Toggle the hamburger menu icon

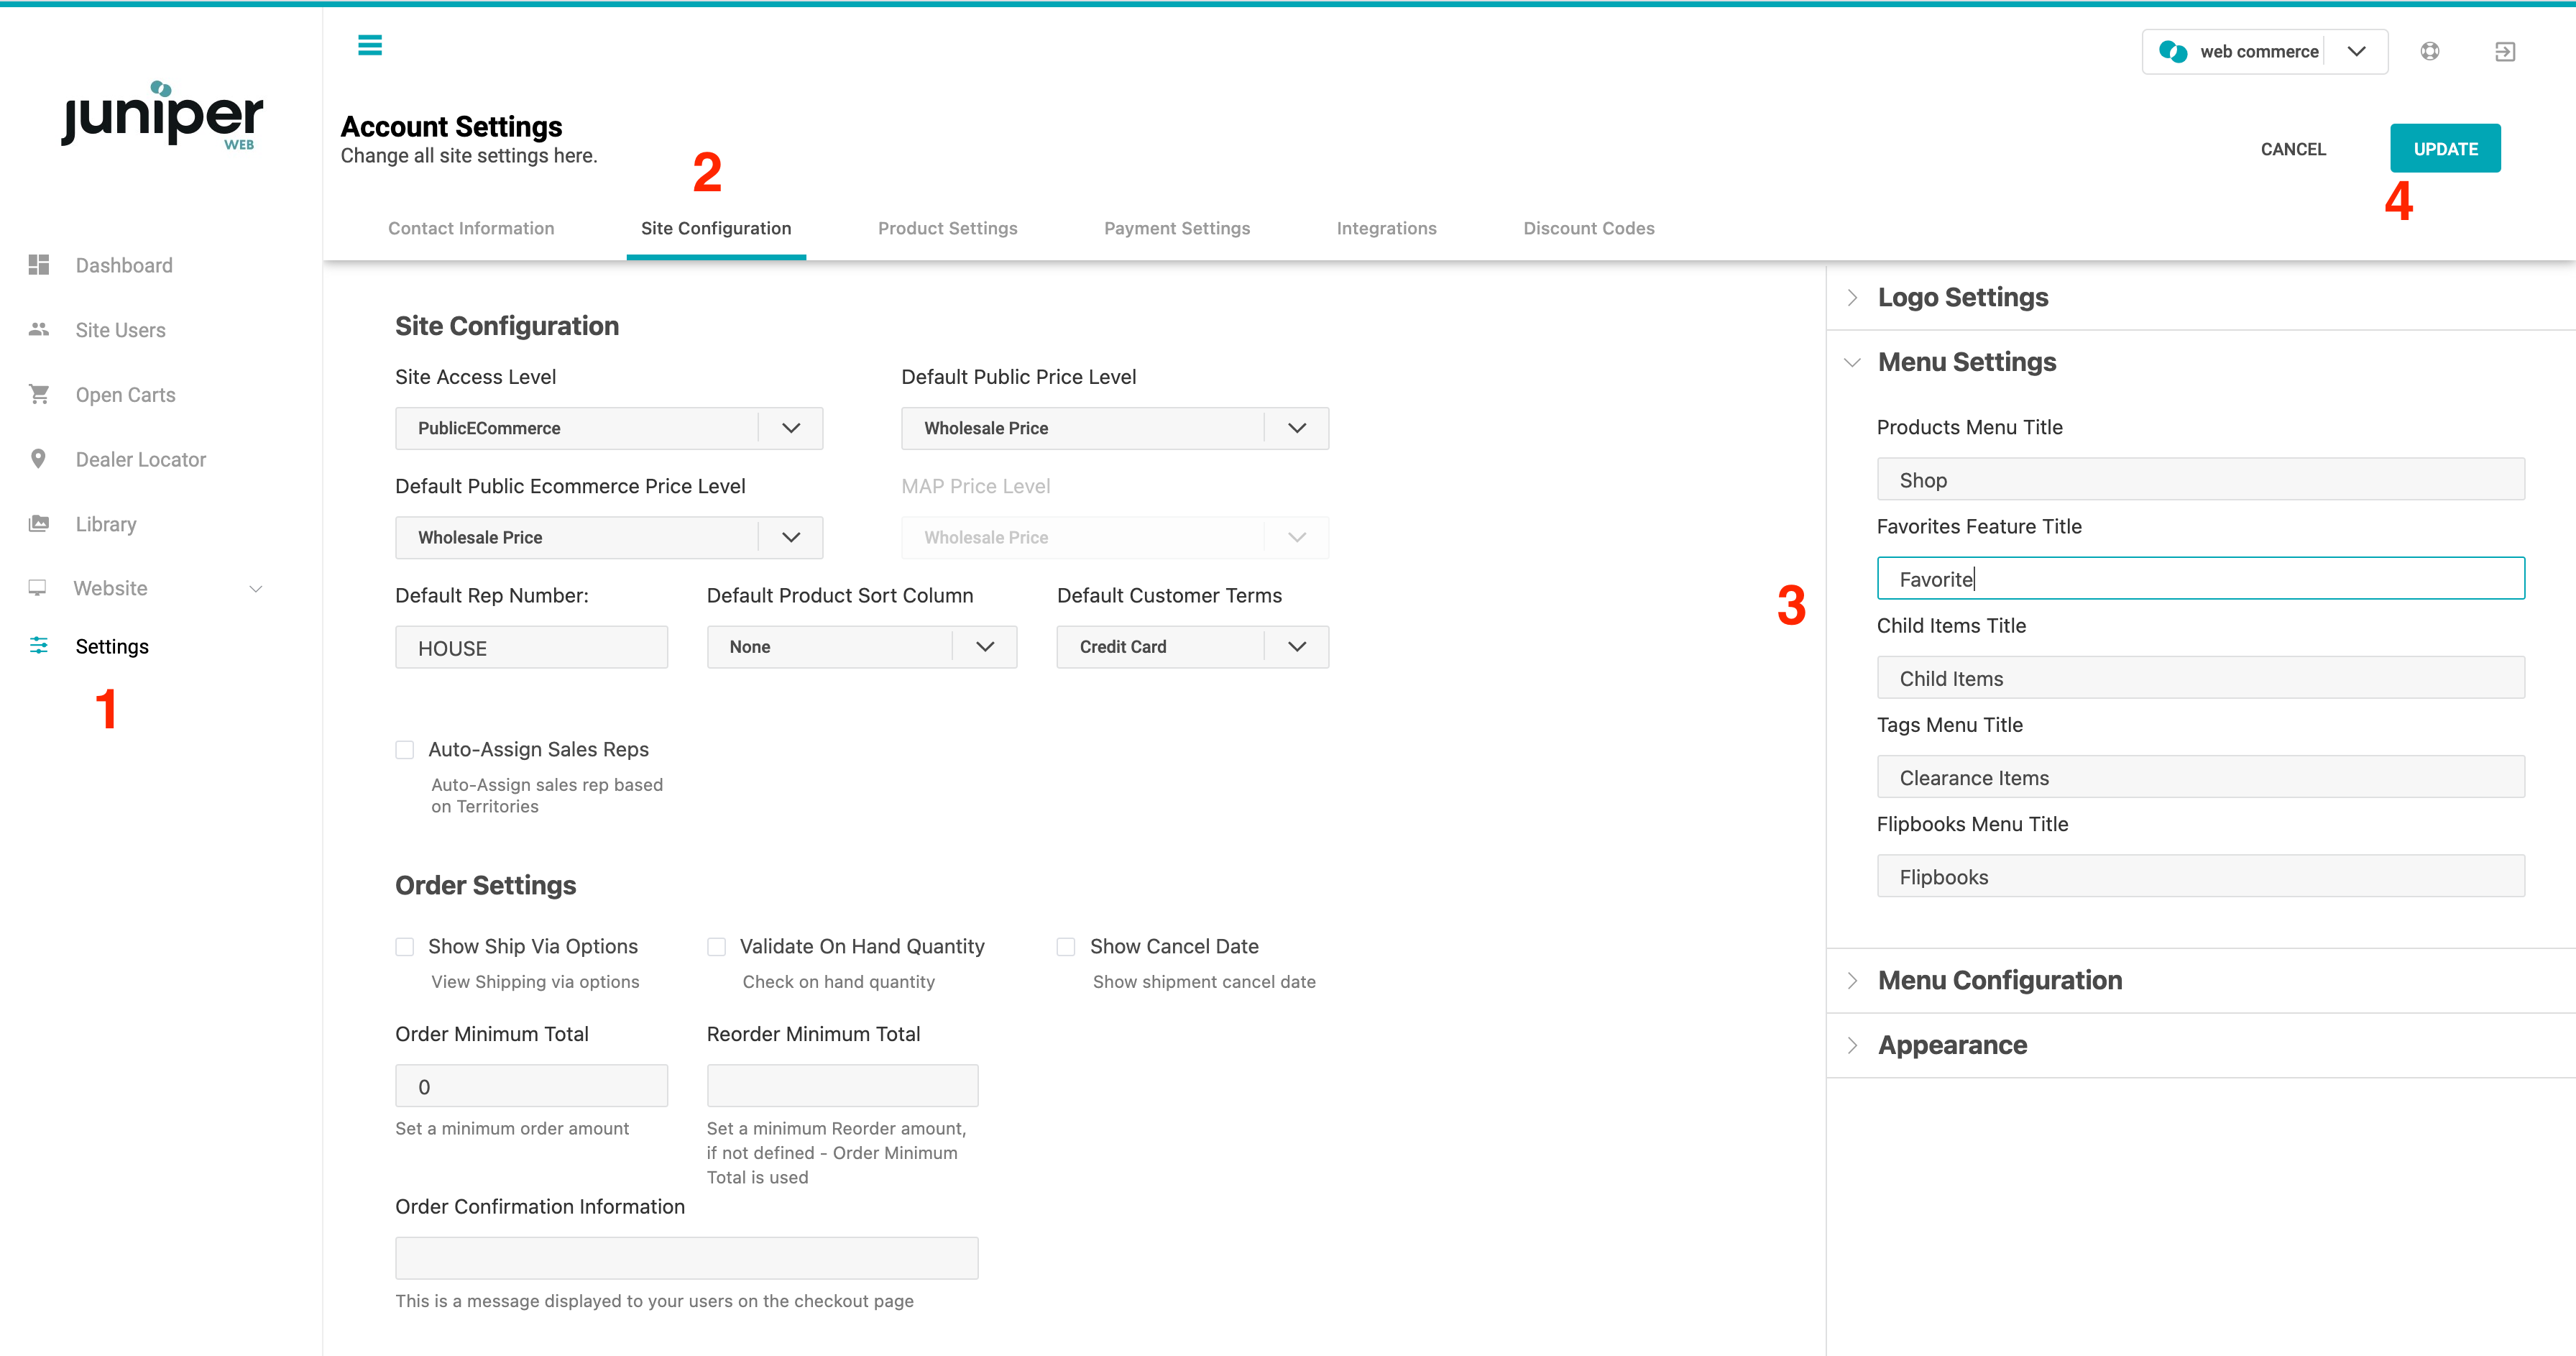pyautogui.click(x=370, y=45)
